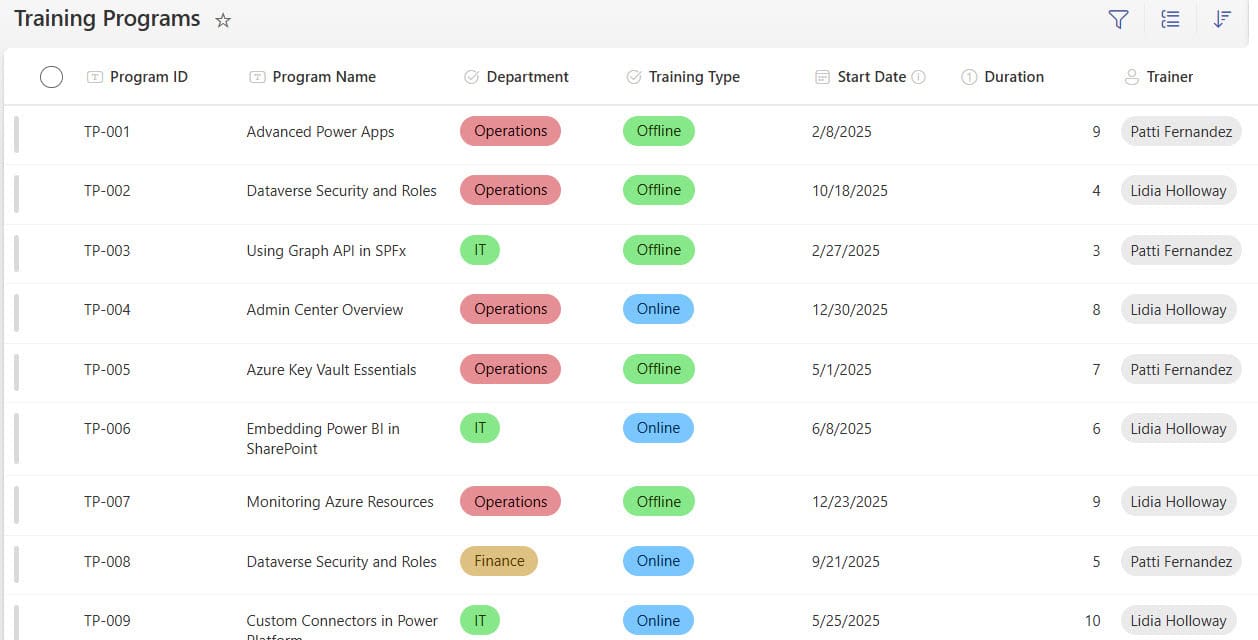
Task: Click the duration value 10 in TP-009 row
Action: tap(1092, 621)
